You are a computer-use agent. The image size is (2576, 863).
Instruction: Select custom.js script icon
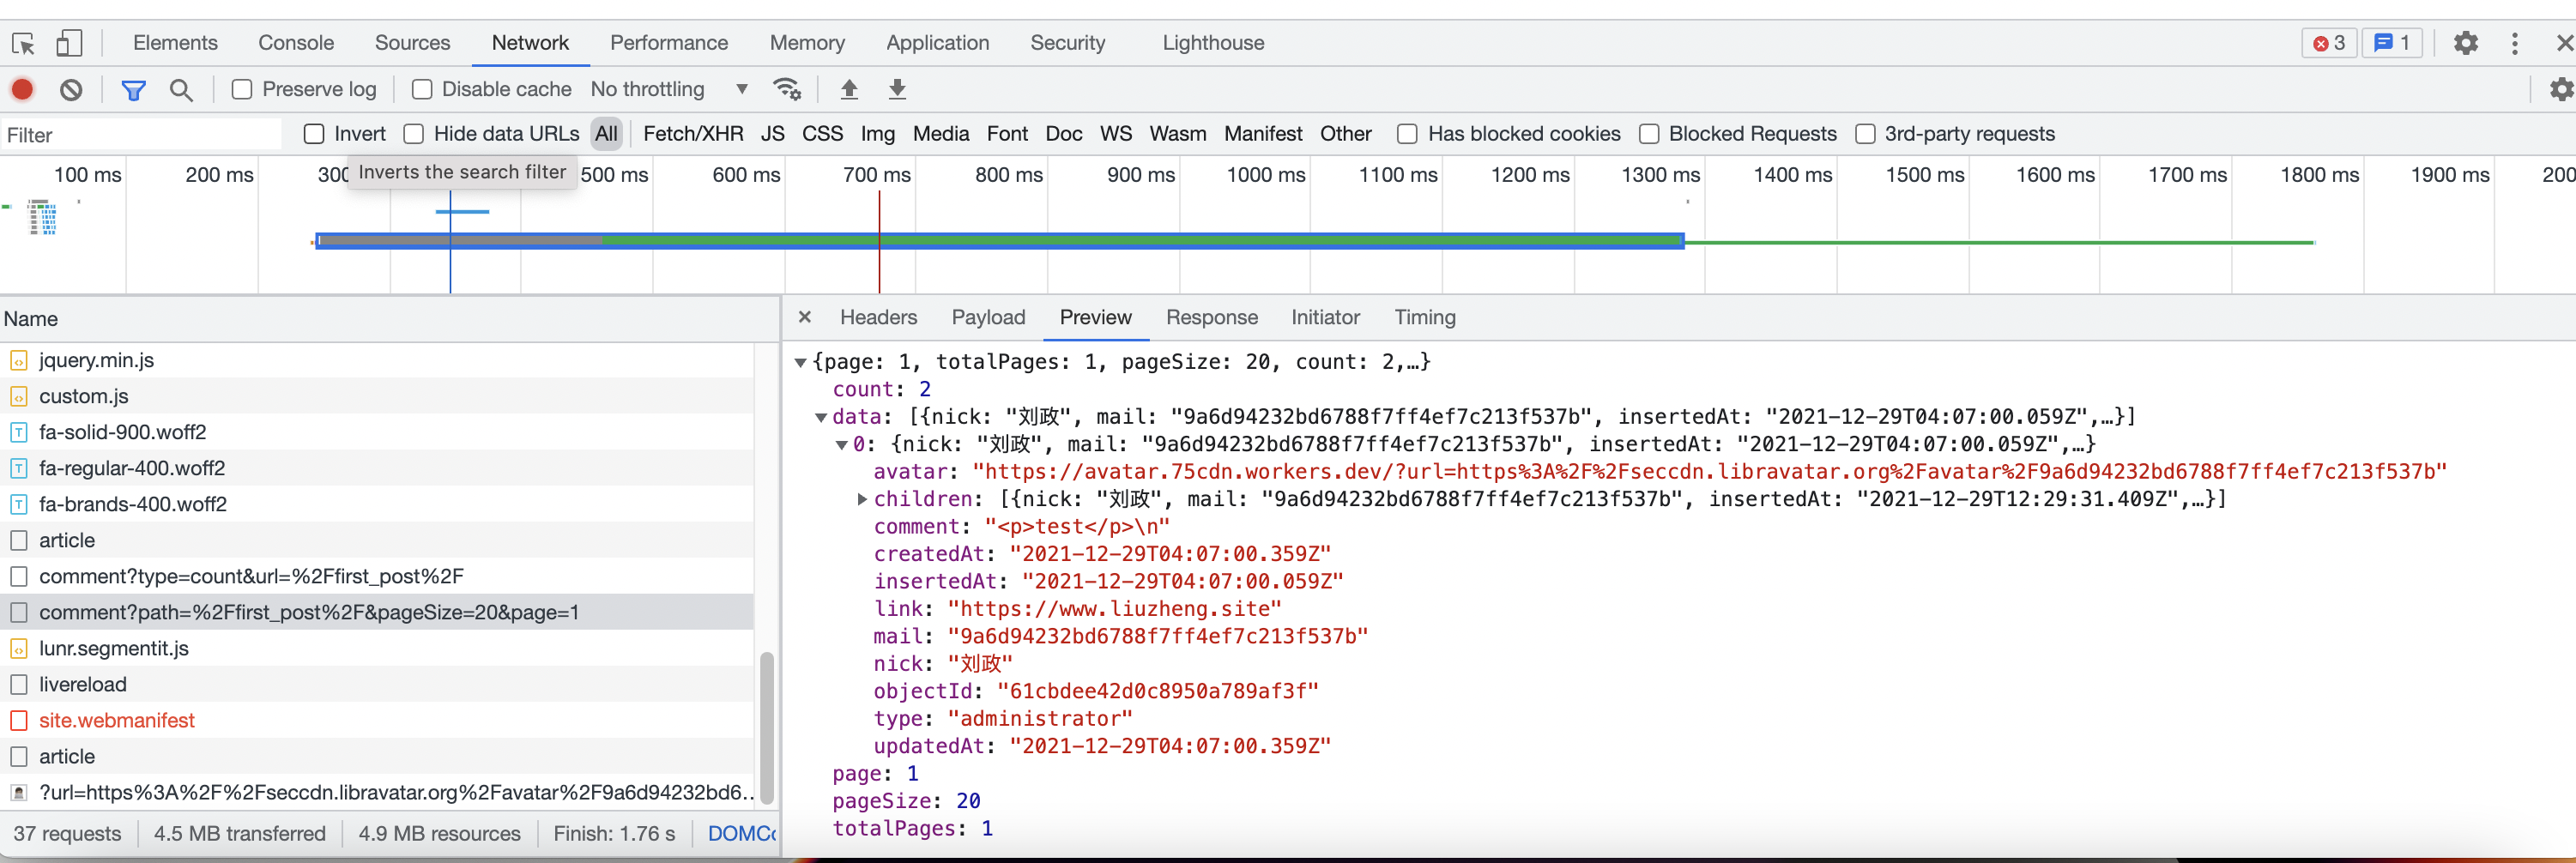(19, 396)
